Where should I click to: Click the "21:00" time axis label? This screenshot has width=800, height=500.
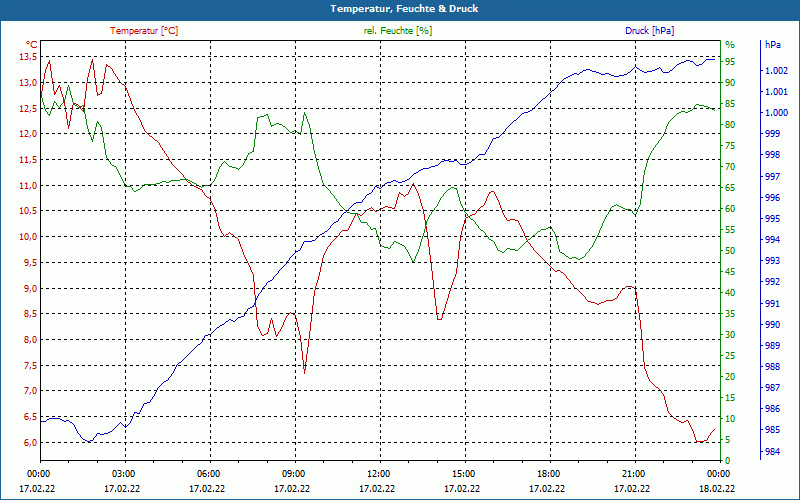632,473
